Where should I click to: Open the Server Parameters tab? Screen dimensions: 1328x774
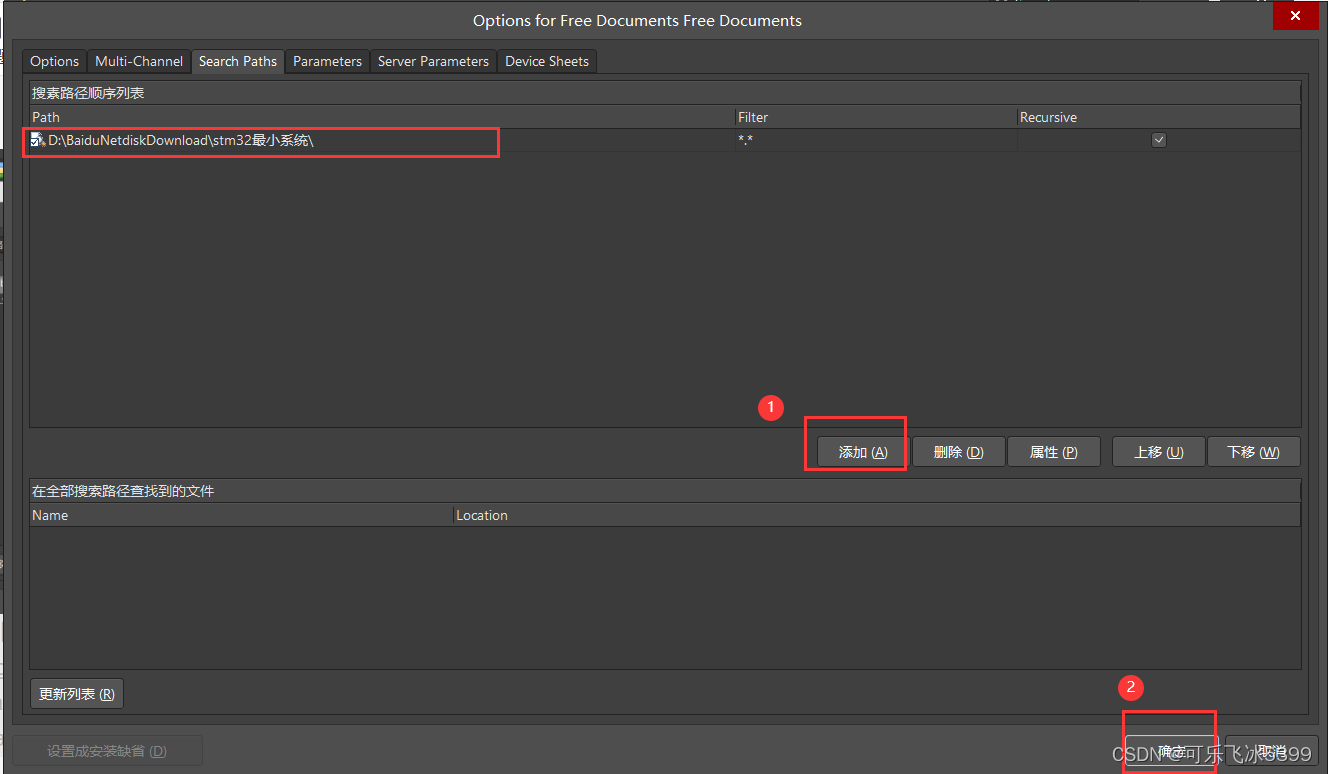[x=433, y=61]
